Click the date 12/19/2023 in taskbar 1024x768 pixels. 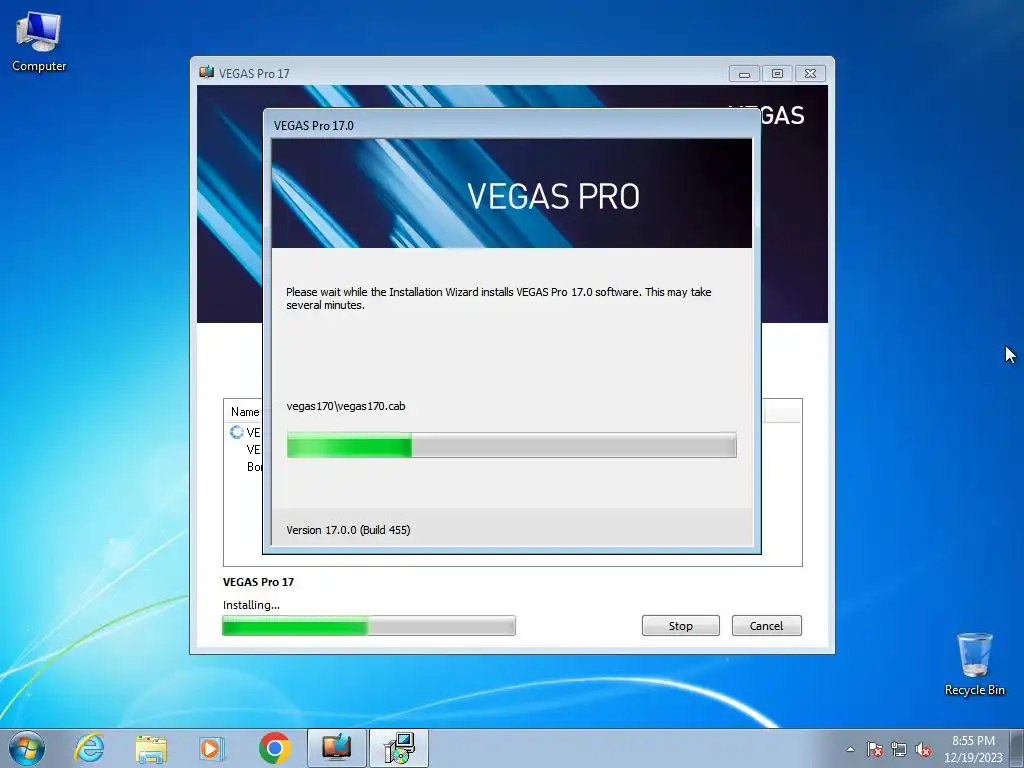pyautogui.click(x=973, y=758)
